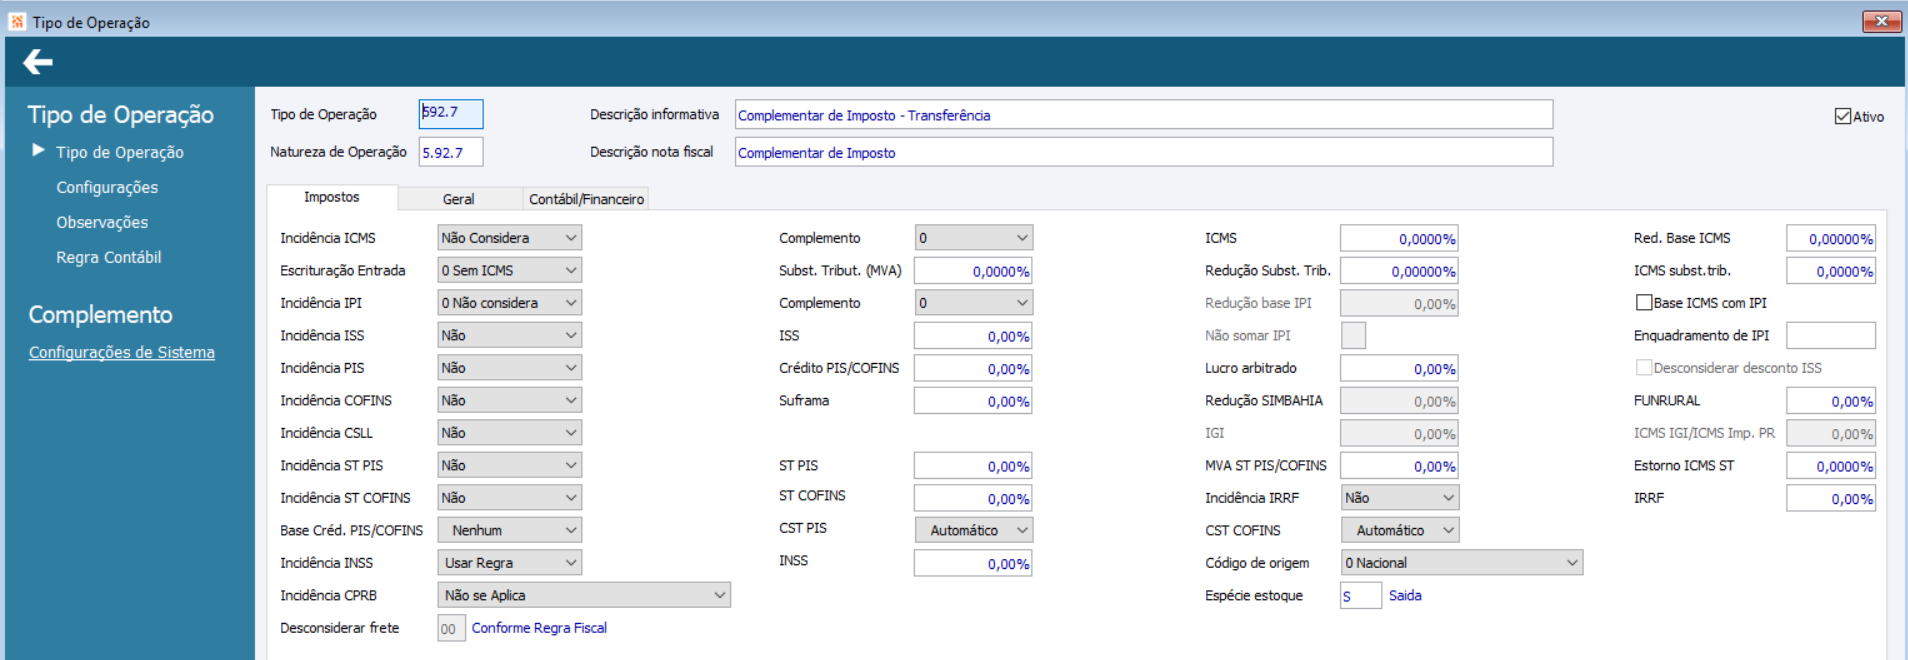Open Configurações in the sidebar
Viewport: 1908px width, 660px height.
point(107,187)
